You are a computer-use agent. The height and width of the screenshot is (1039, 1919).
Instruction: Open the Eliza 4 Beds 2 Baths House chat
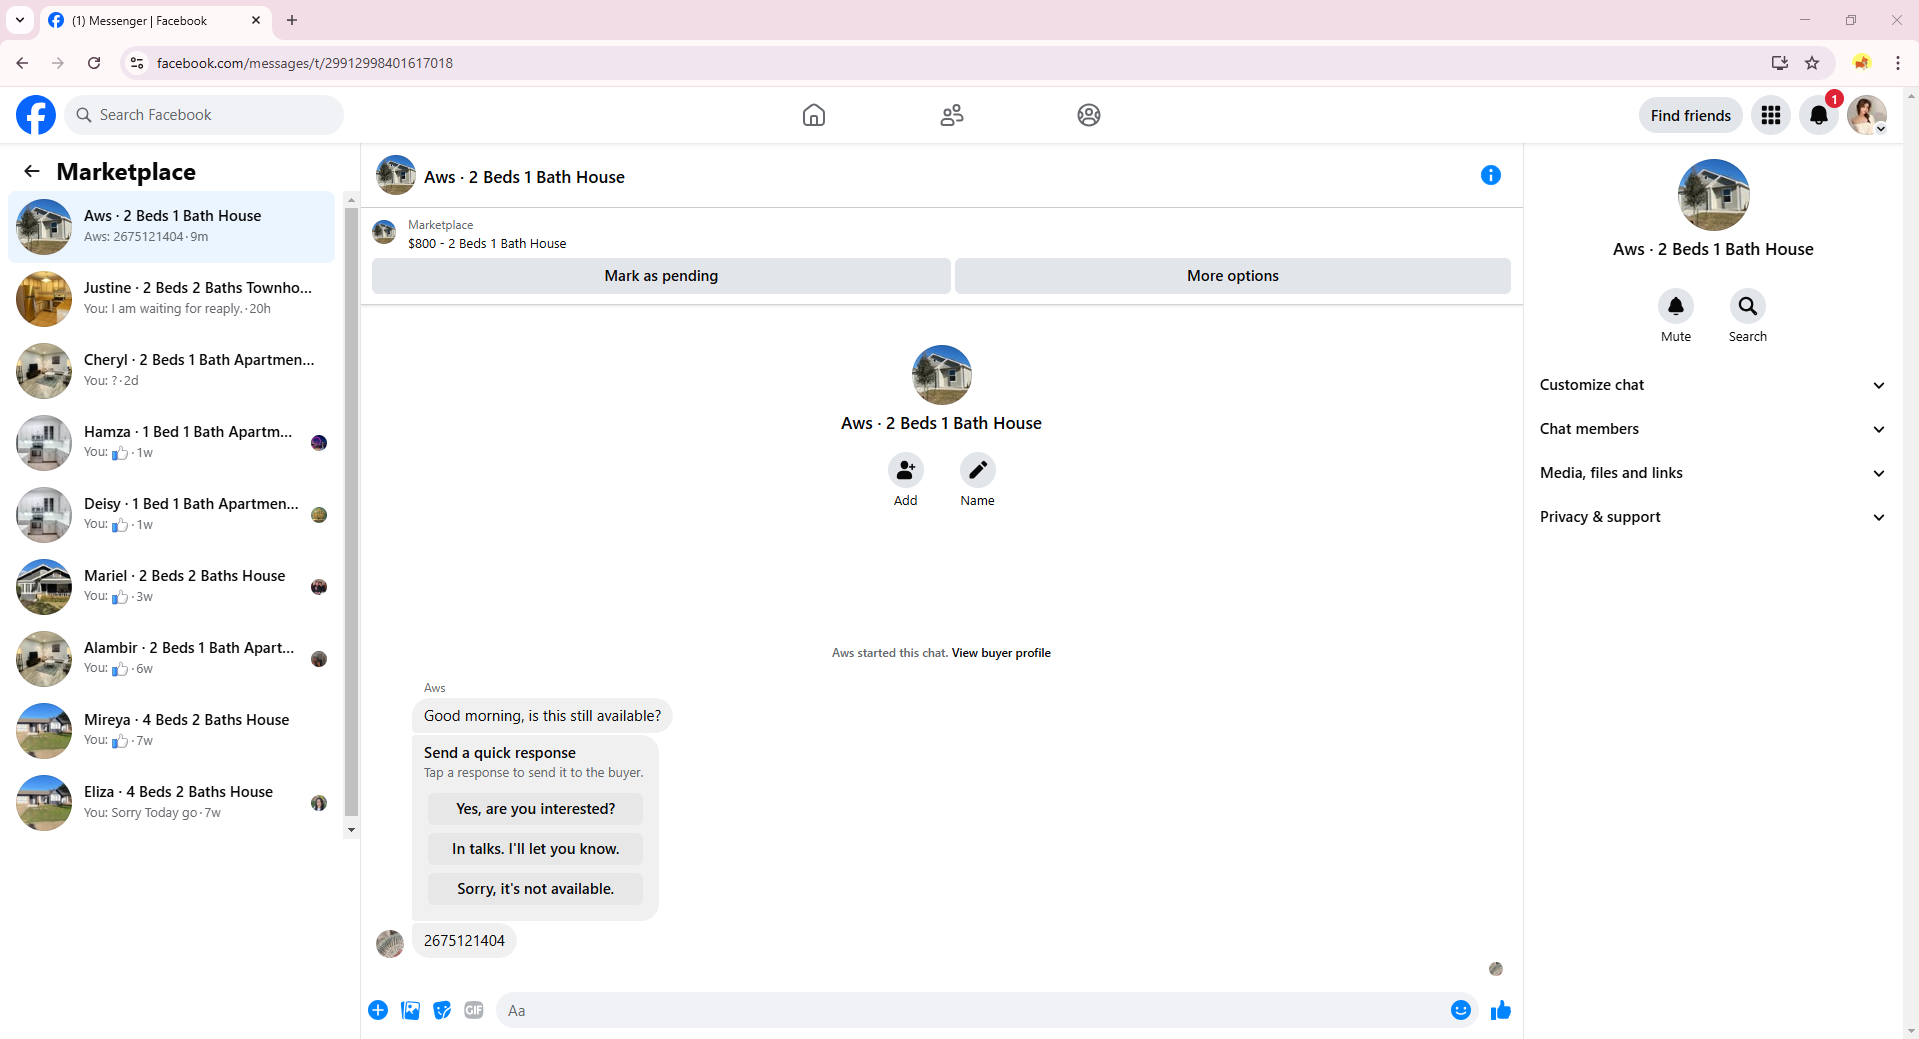[x=172, y=803]
